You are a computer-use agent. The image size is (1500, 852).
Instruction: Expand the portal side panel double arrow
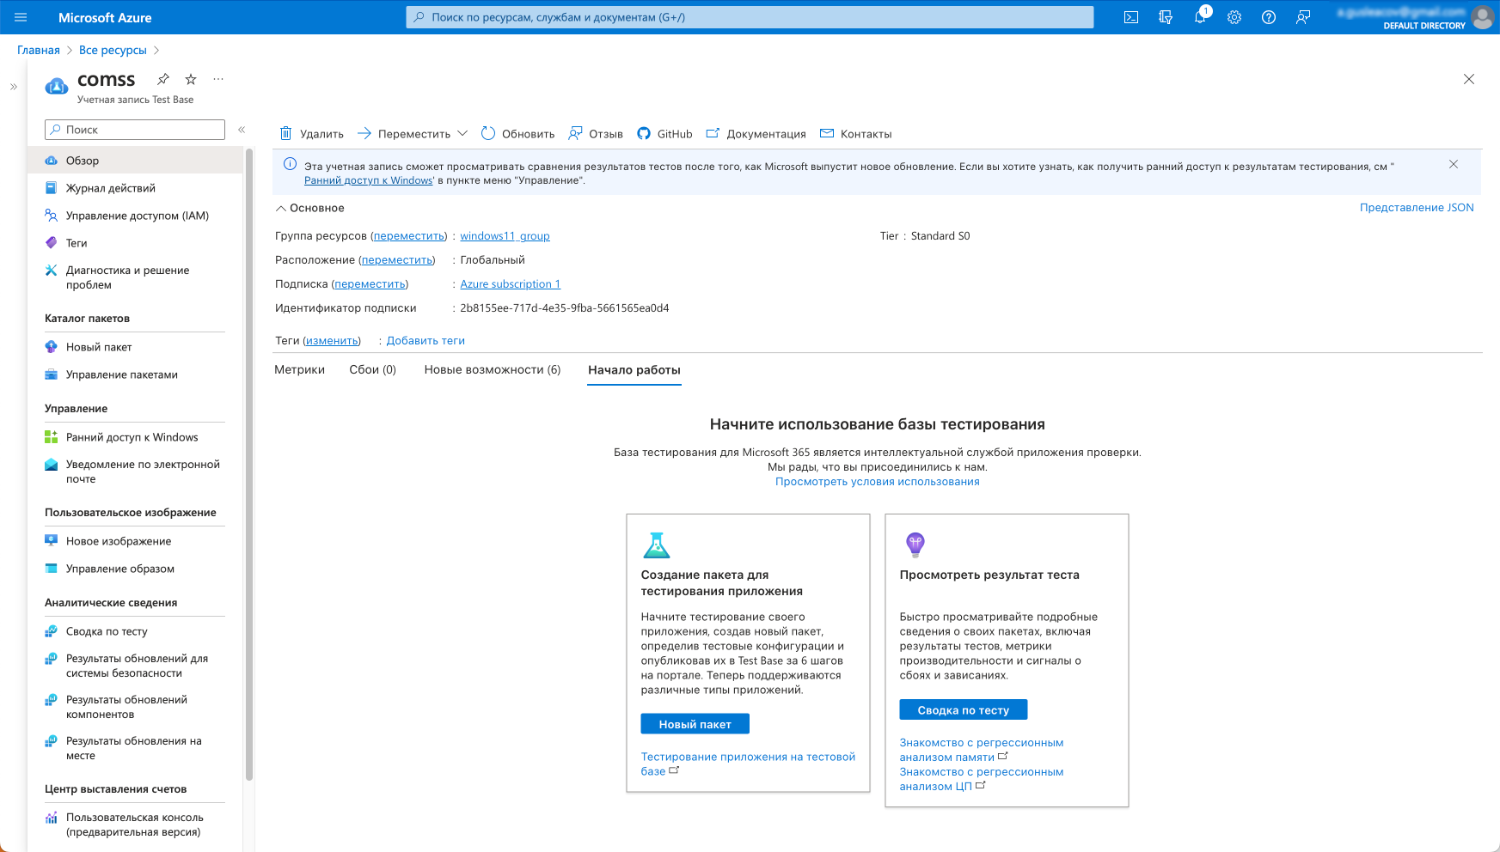coord(13,87)
